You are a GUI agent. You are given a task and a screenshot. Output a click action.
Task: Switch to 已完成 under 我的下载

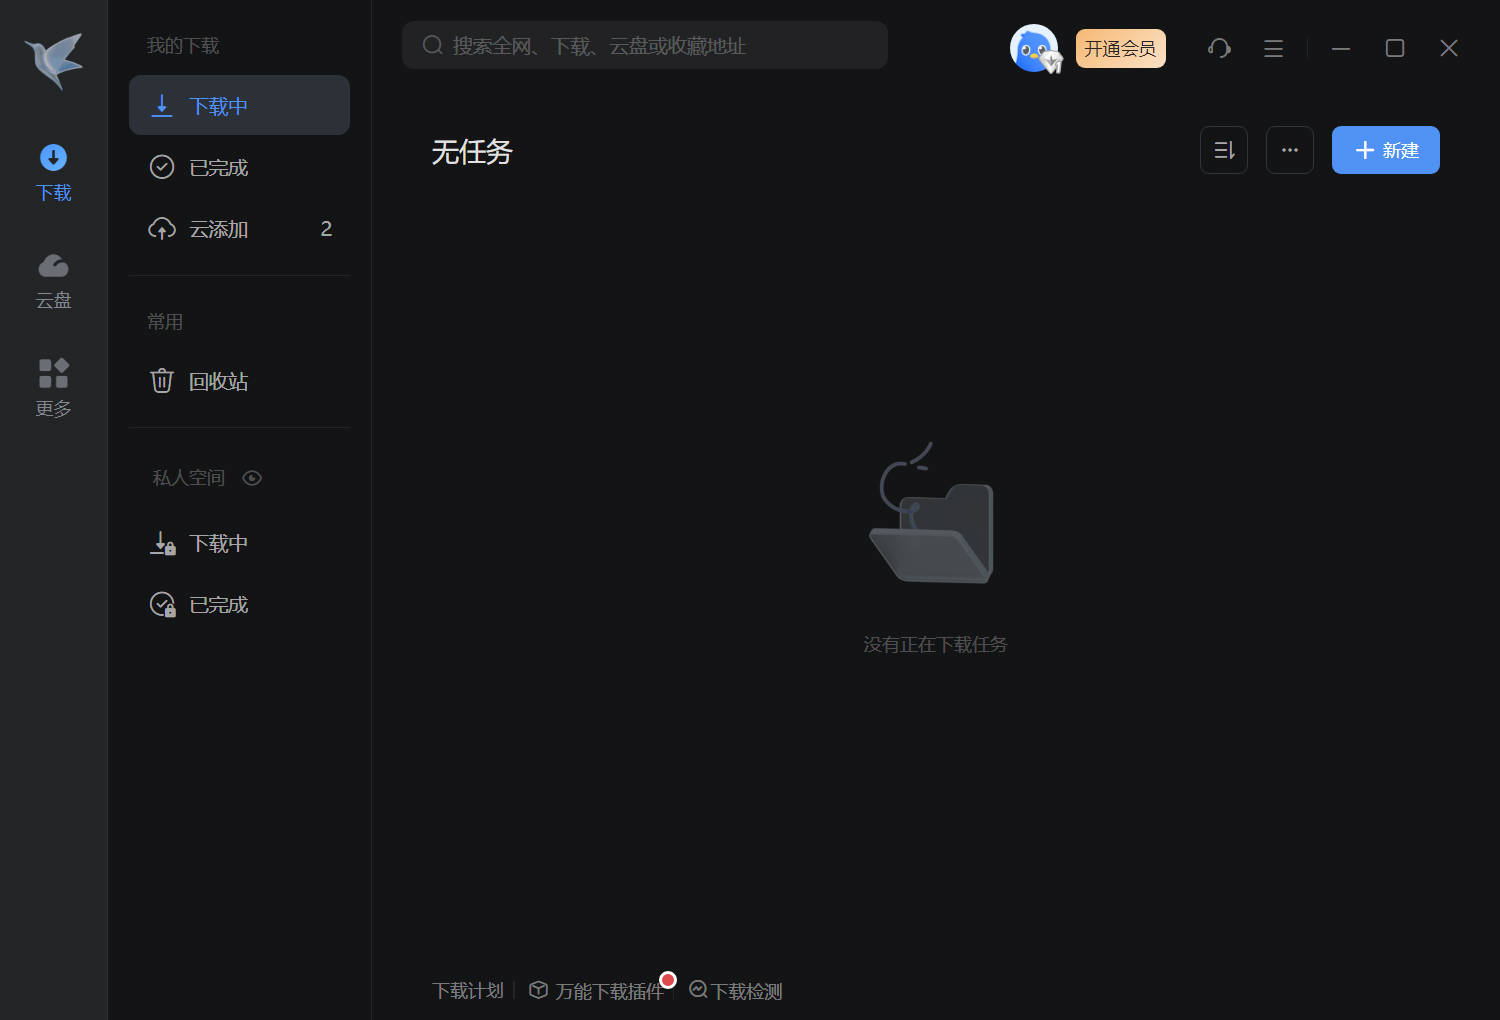coord(218,168)
